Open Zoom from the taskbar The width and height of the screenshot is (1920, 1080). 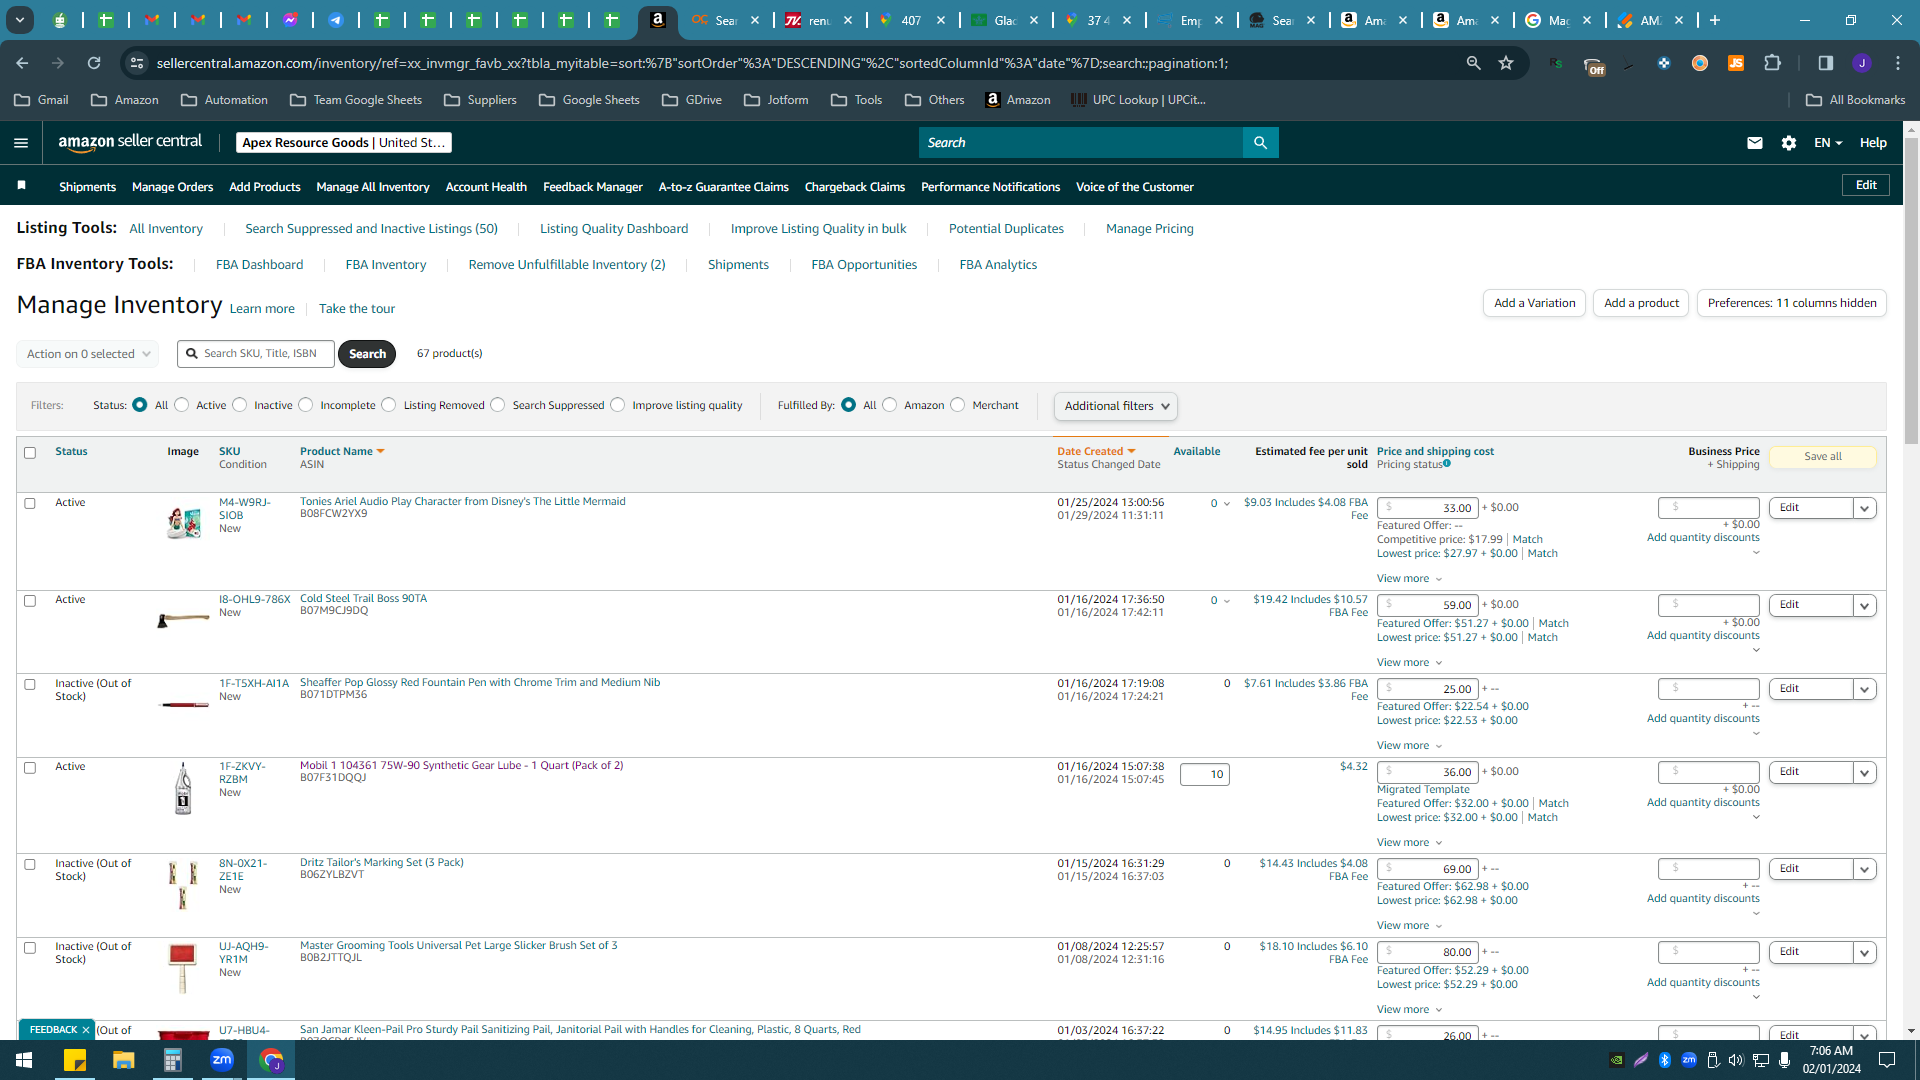222,1060
